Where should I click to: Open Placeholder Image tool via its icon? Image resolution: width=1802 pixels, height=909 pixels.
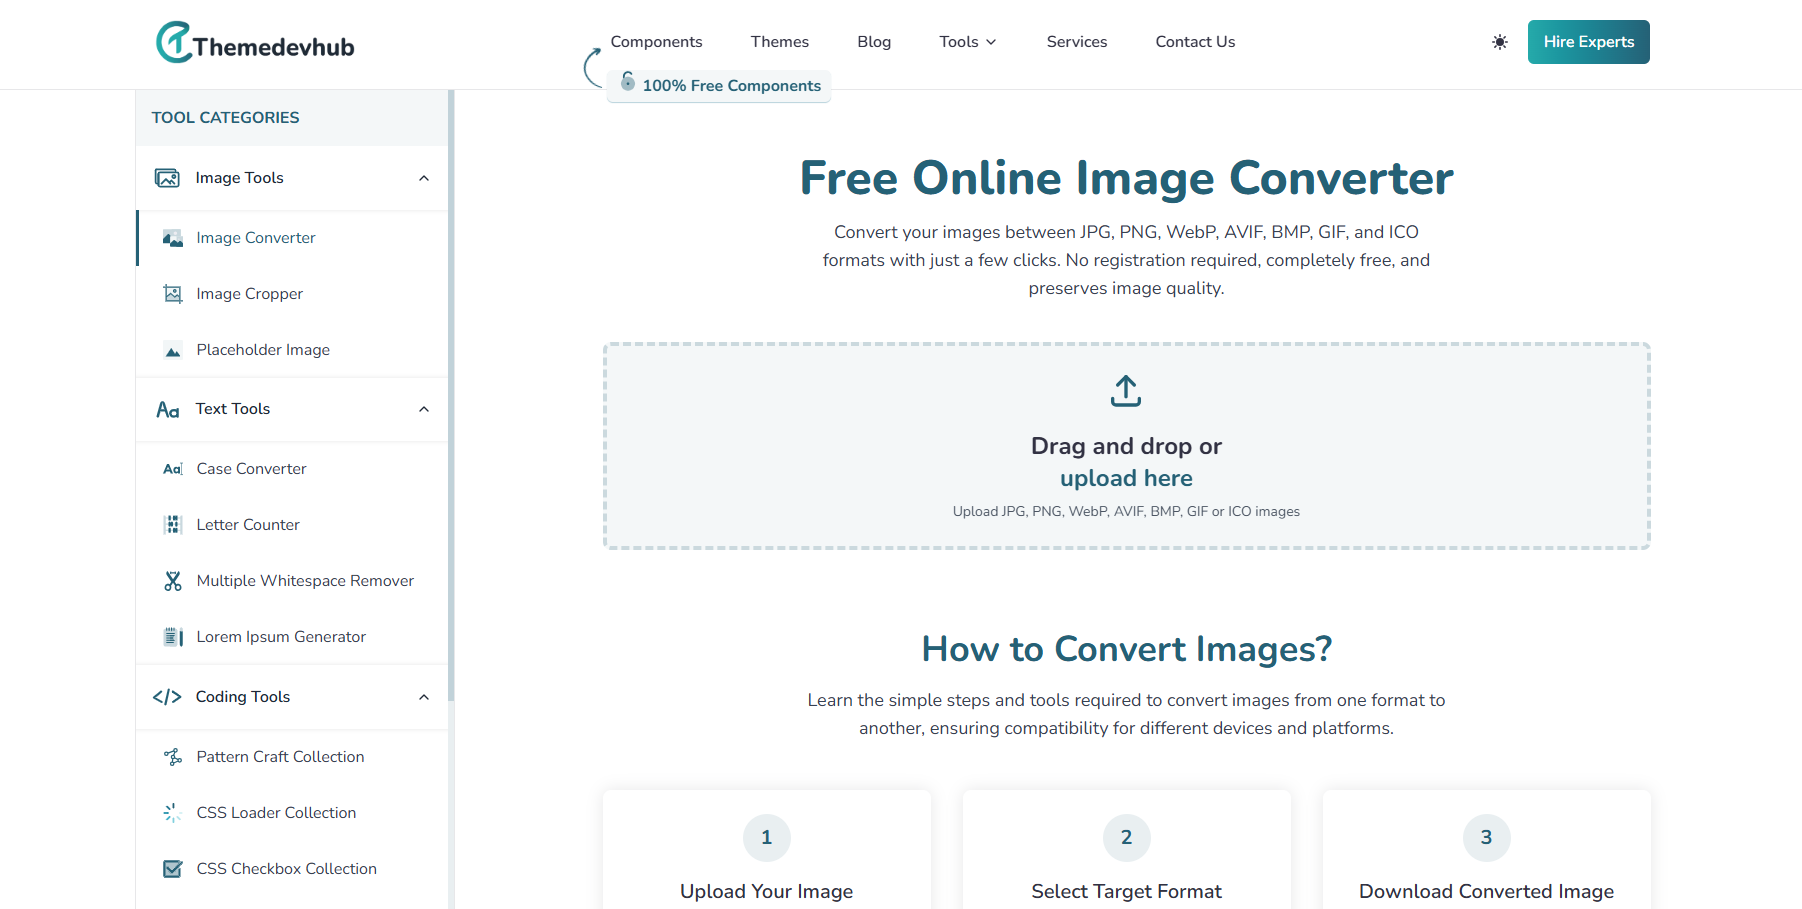(x=172, y=350)
